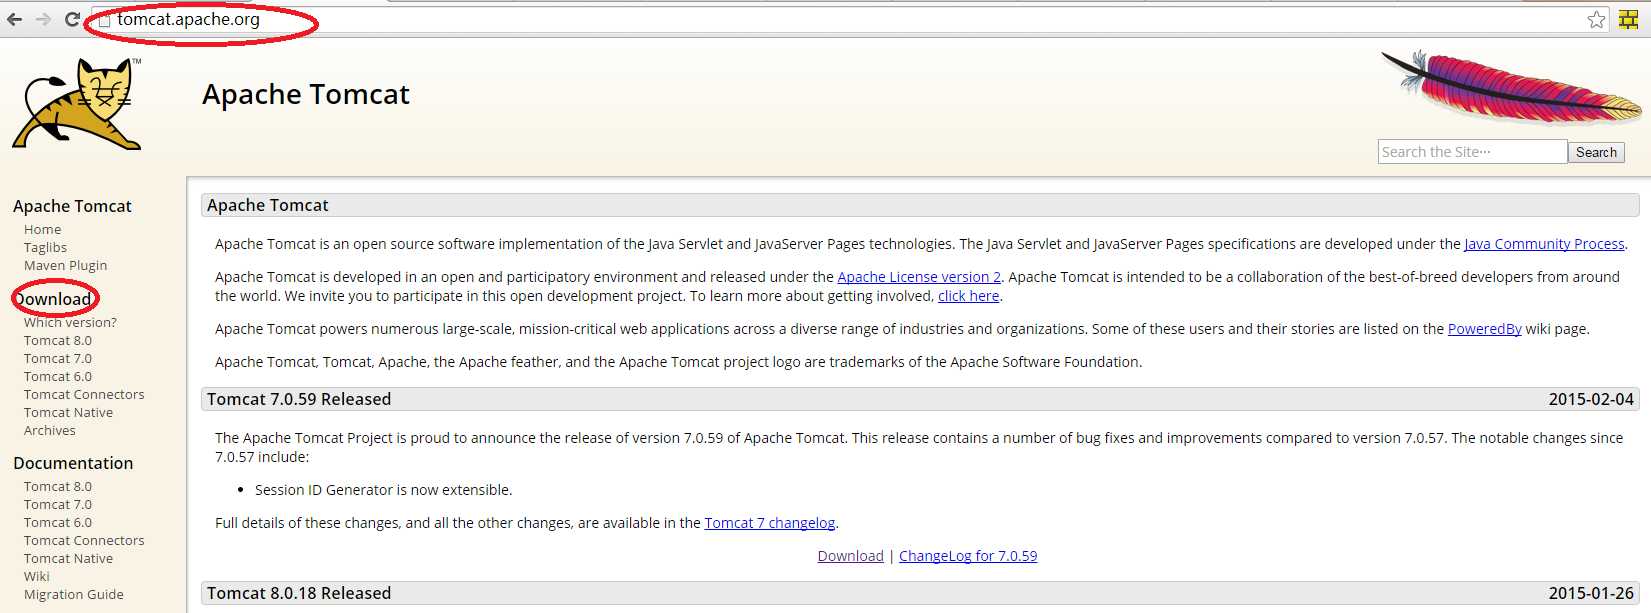Open Tomcat 8.0 under Download
1651x613 pixels.
[58, 341]
